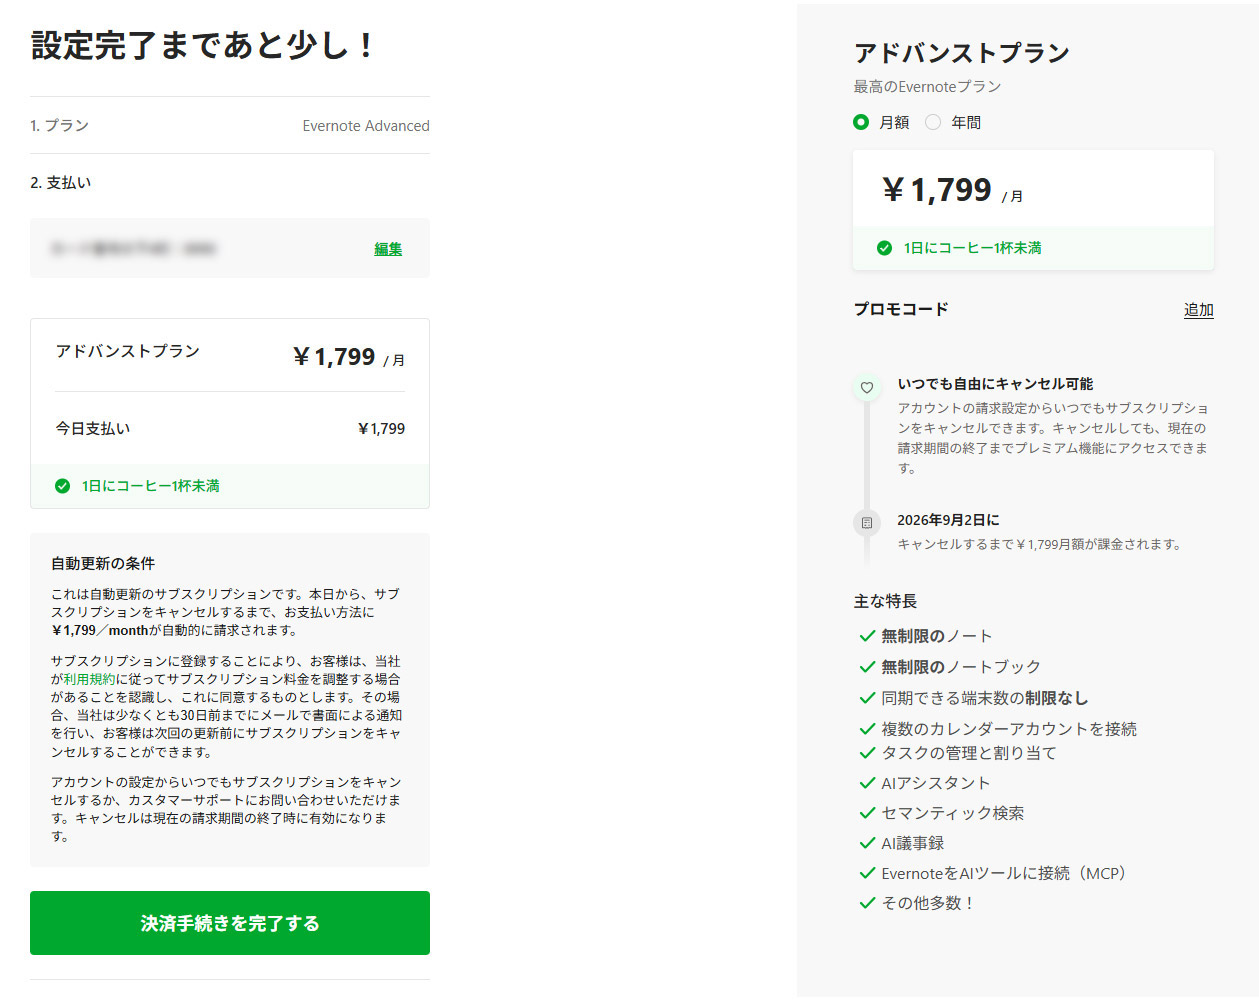Click the checkmark beside タスクの管理と割り当て
Viewport: 1259px width, 1000px height.
[x=867, y=753]
